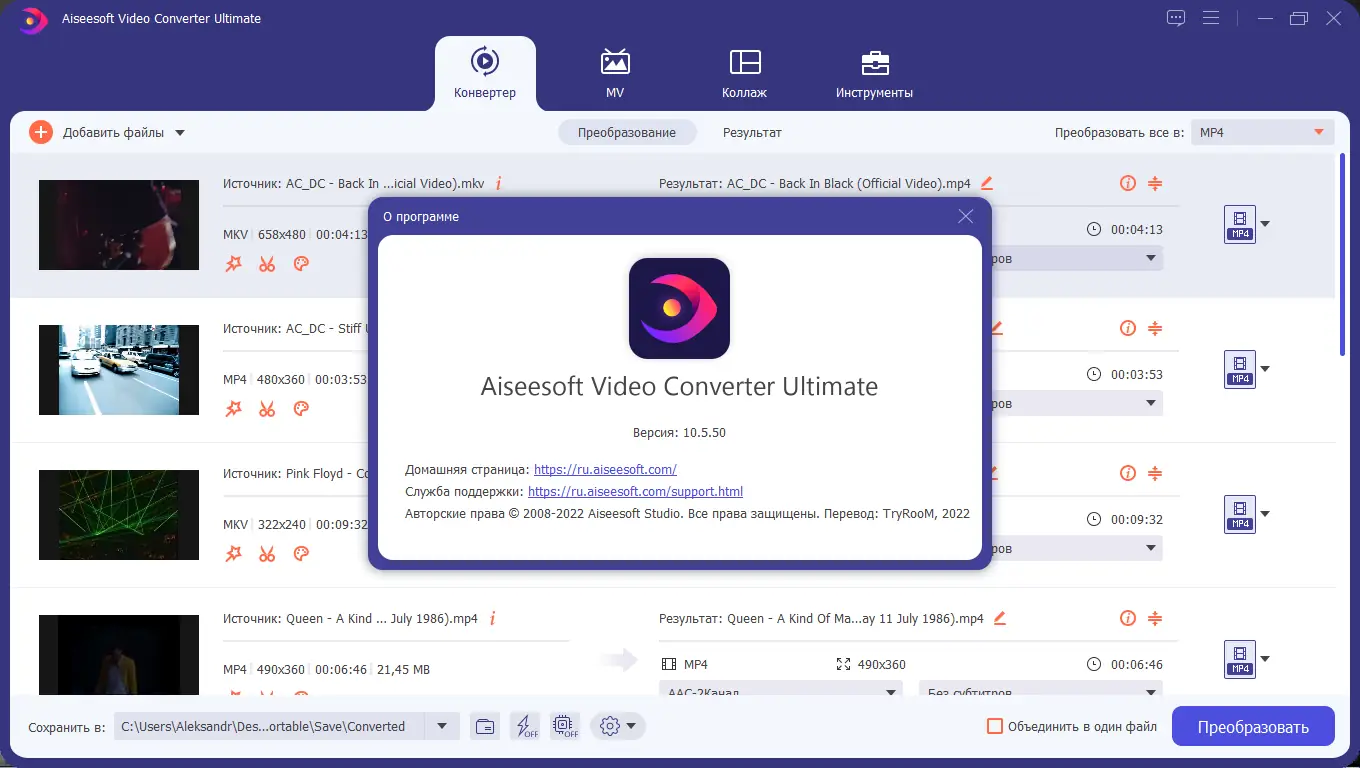Open MP4 format icon for Back In Black

point(1240,224)
